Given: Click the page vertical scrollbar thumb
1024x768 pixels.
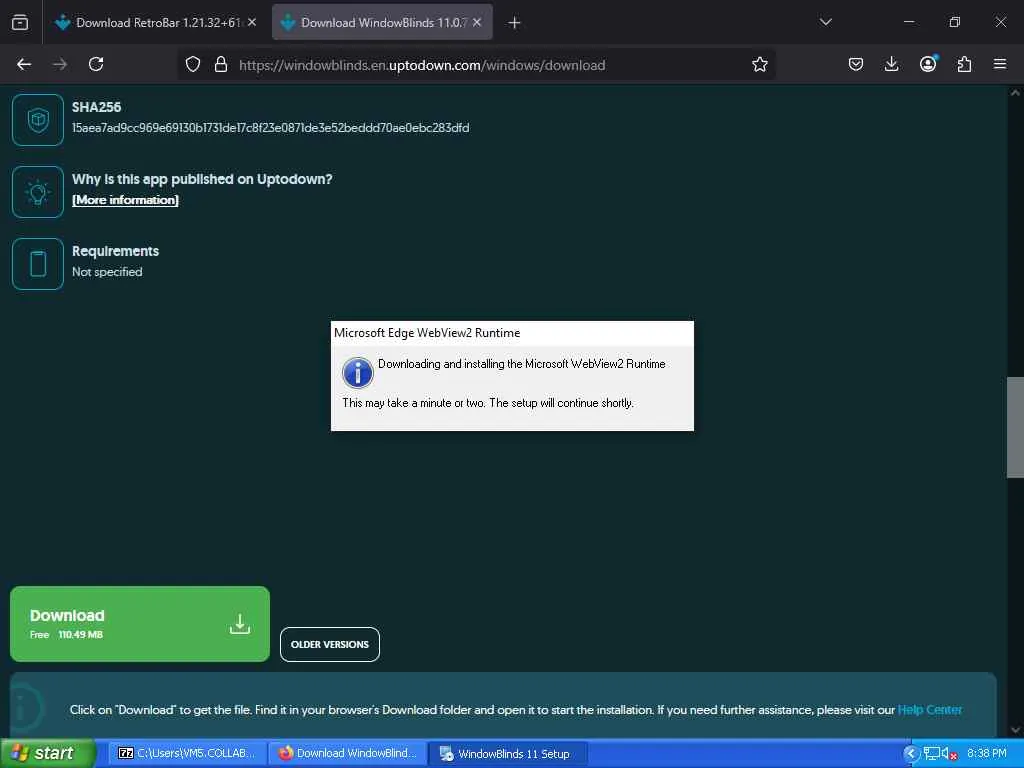Looking at the screenshot, I should (1015, 428).
